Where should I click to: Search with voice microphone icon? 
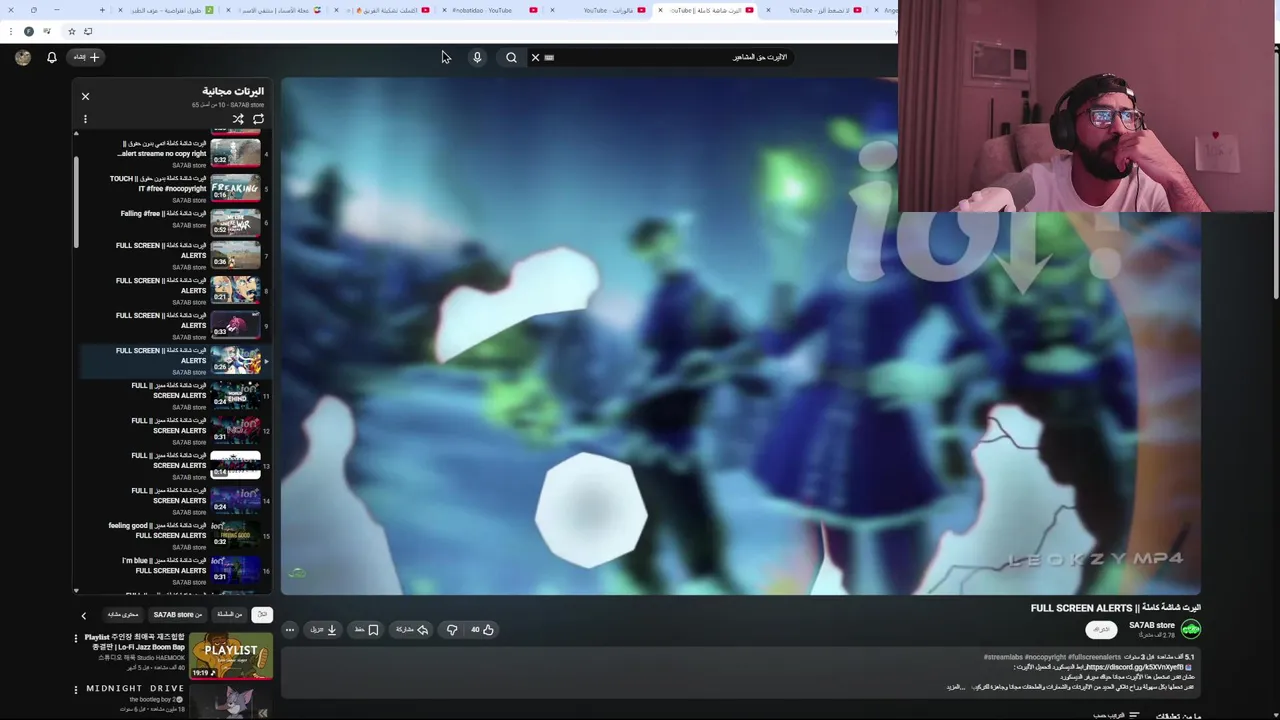click(x=477, y=57)
